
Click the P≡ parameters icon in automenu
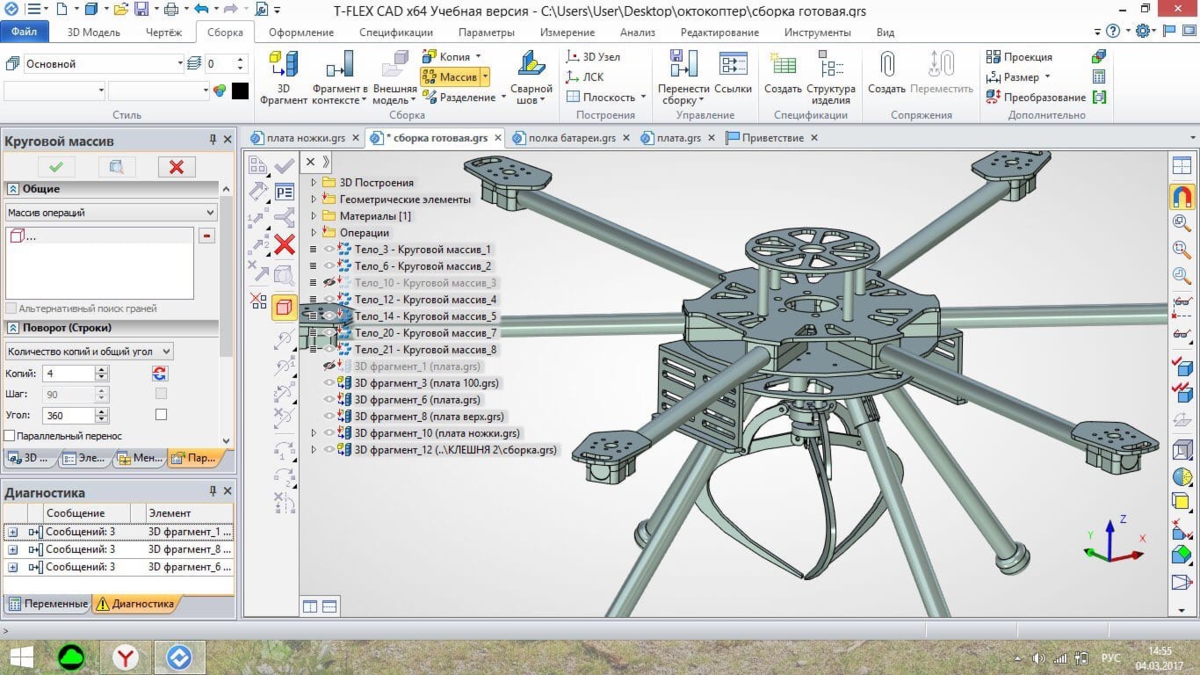(x=284, y=192)
